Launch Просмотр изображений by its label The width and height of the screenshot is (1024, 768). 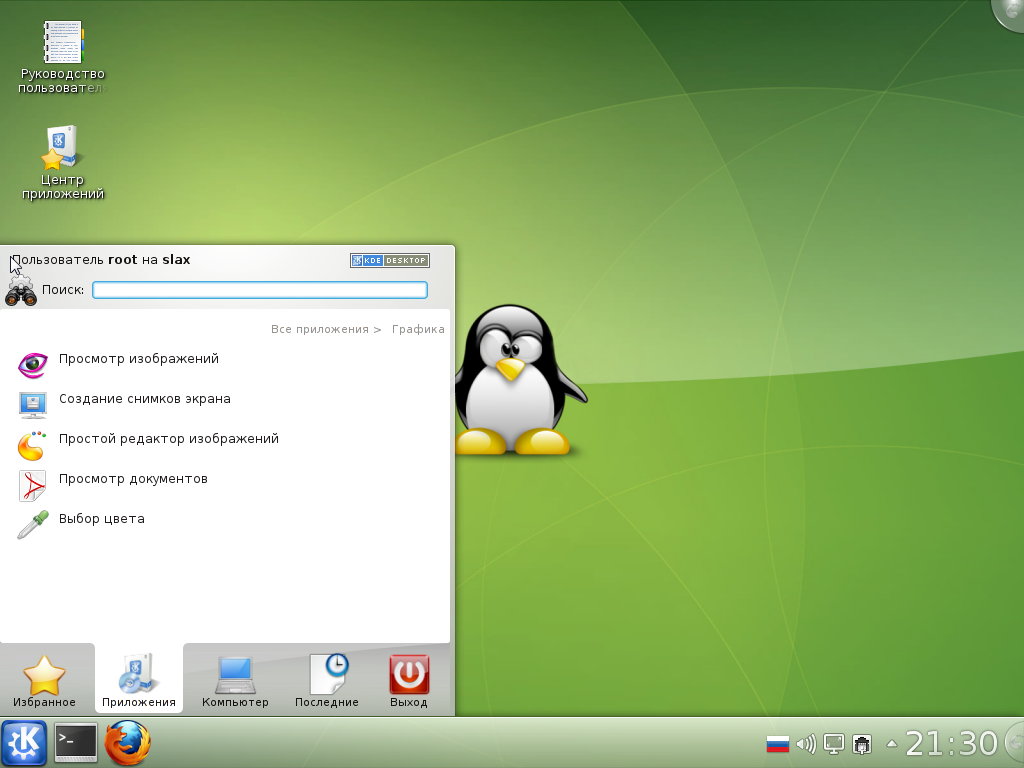[138, 359]
